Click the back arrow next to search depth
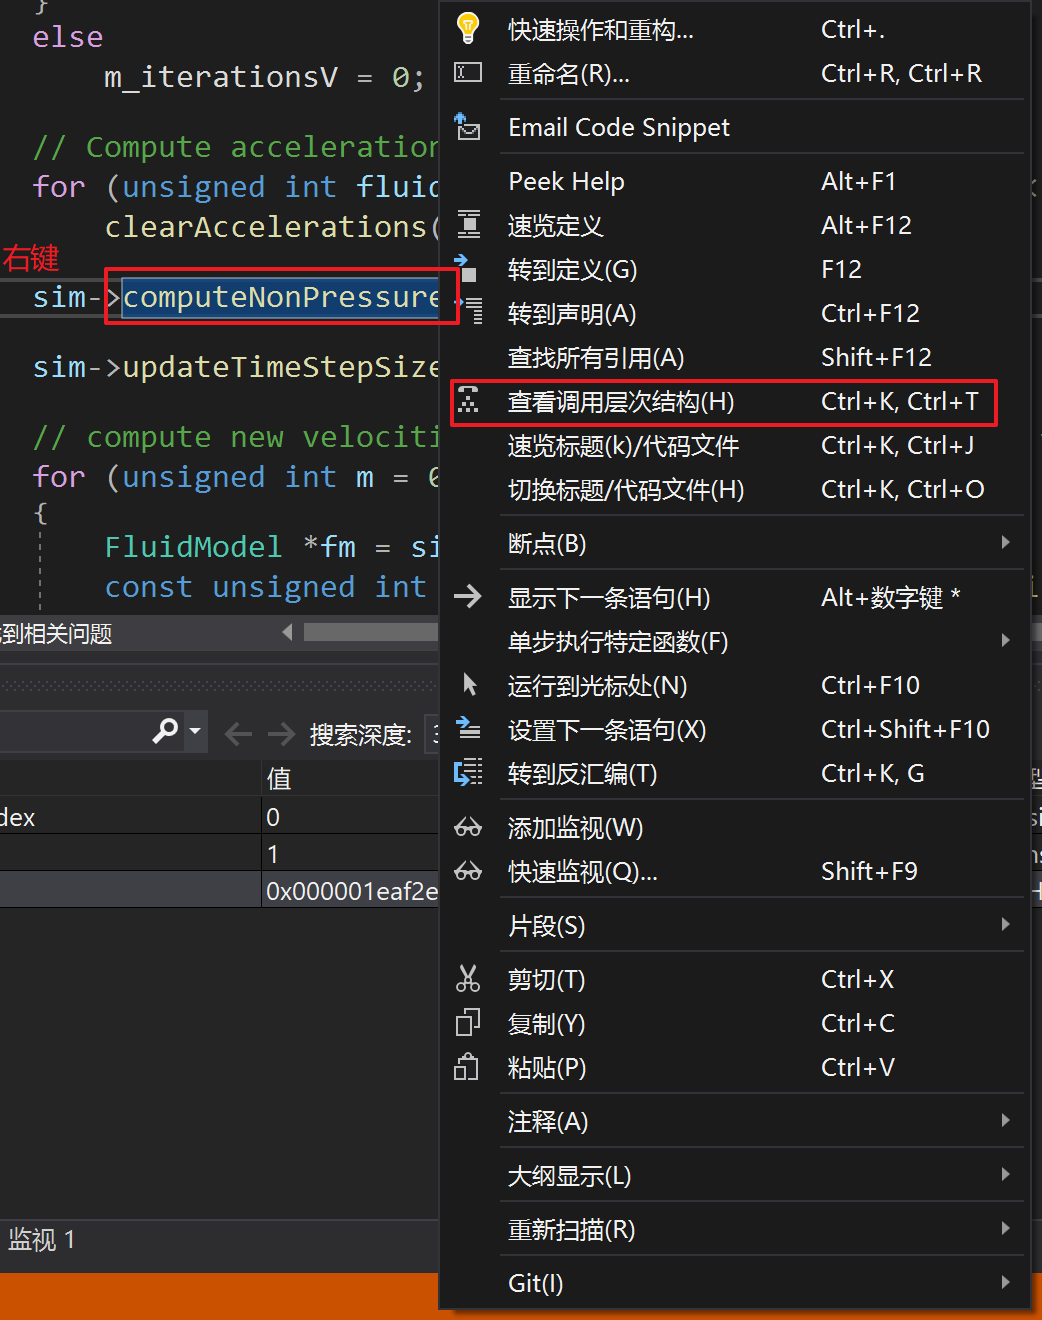Screen dimensions: 1042x1320 (x=238, y=735)
